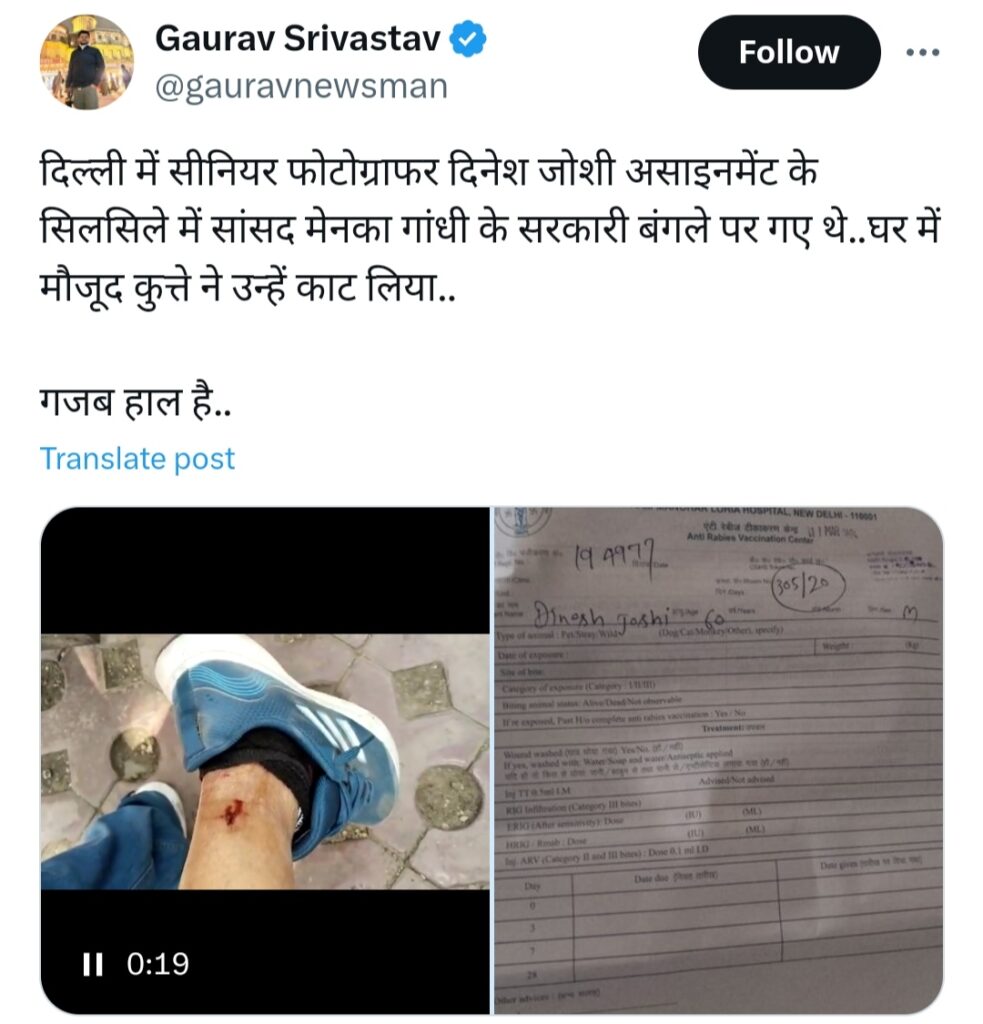Screen dimensions: 983x1024
Task: Open the three-dot more options menu
Action: (x=922, y=52)
